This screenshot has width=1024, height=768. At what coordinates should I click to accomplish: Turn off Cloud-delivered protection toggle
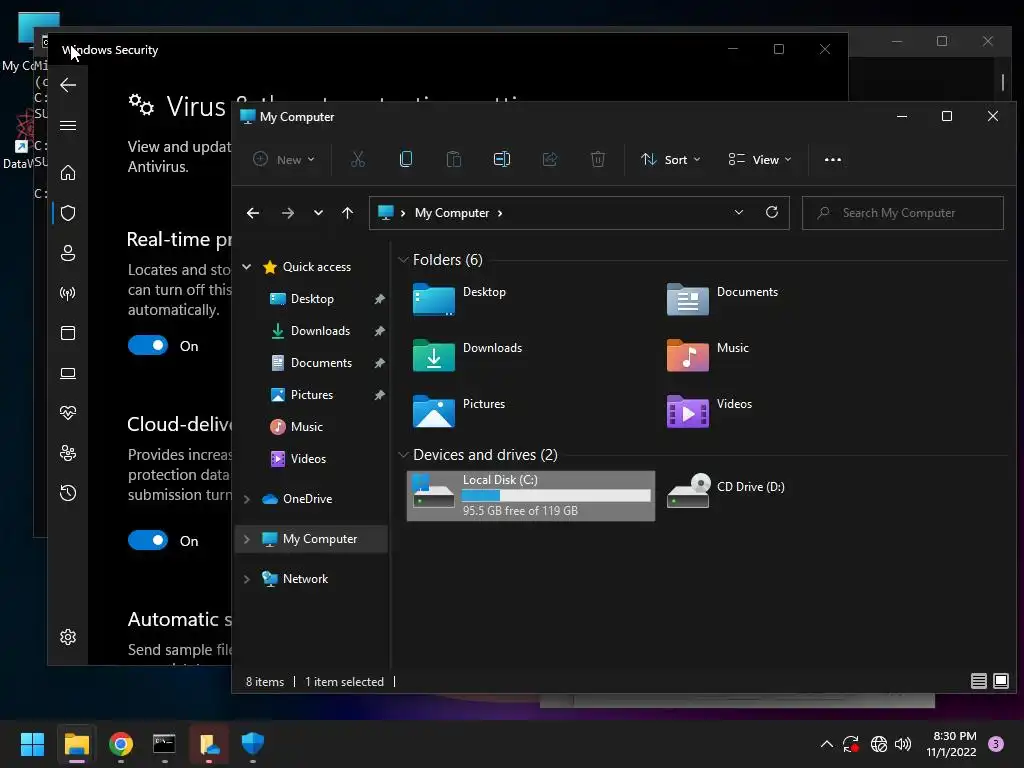148,540
